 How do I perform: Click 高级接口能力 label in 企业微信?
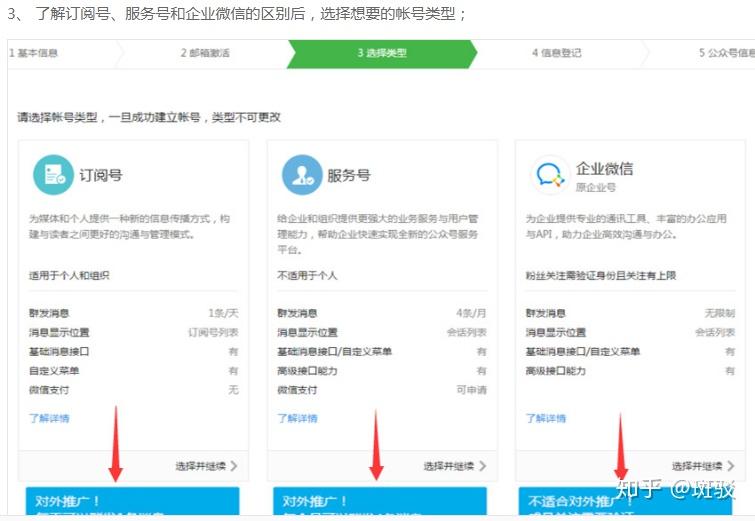[556, 371]
